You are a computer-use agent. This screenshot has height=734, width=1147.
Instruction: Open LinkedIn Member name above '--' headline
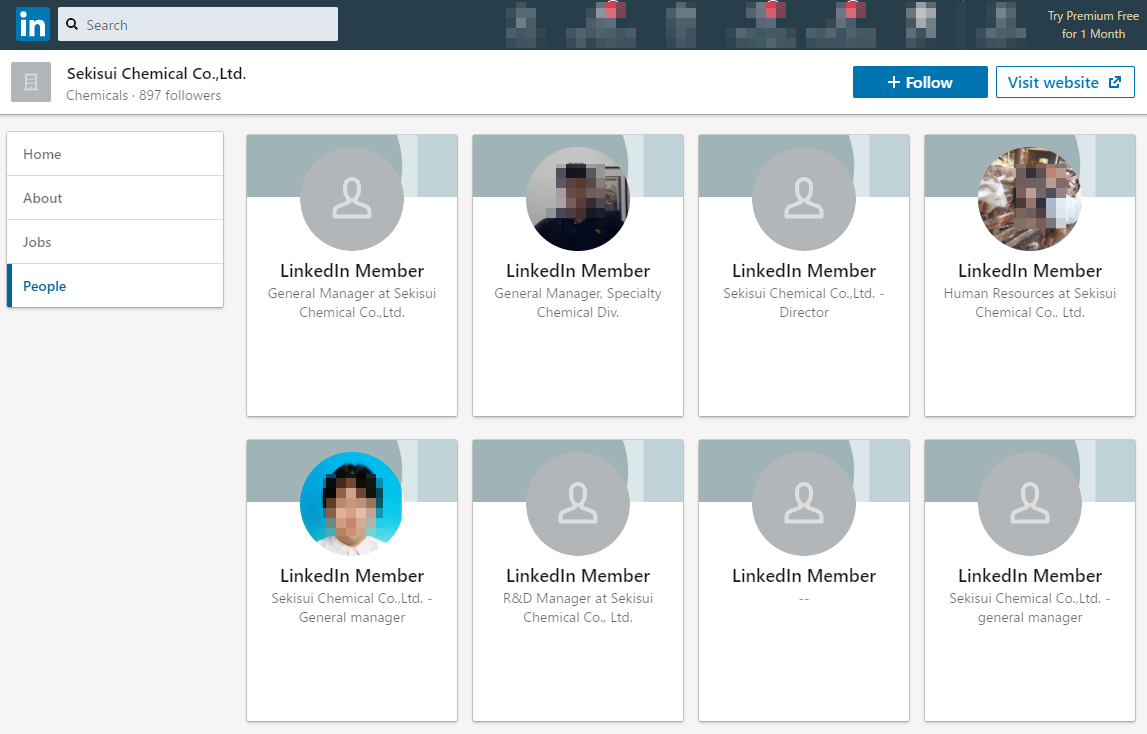pyautogui.click(x=804, y=576)
